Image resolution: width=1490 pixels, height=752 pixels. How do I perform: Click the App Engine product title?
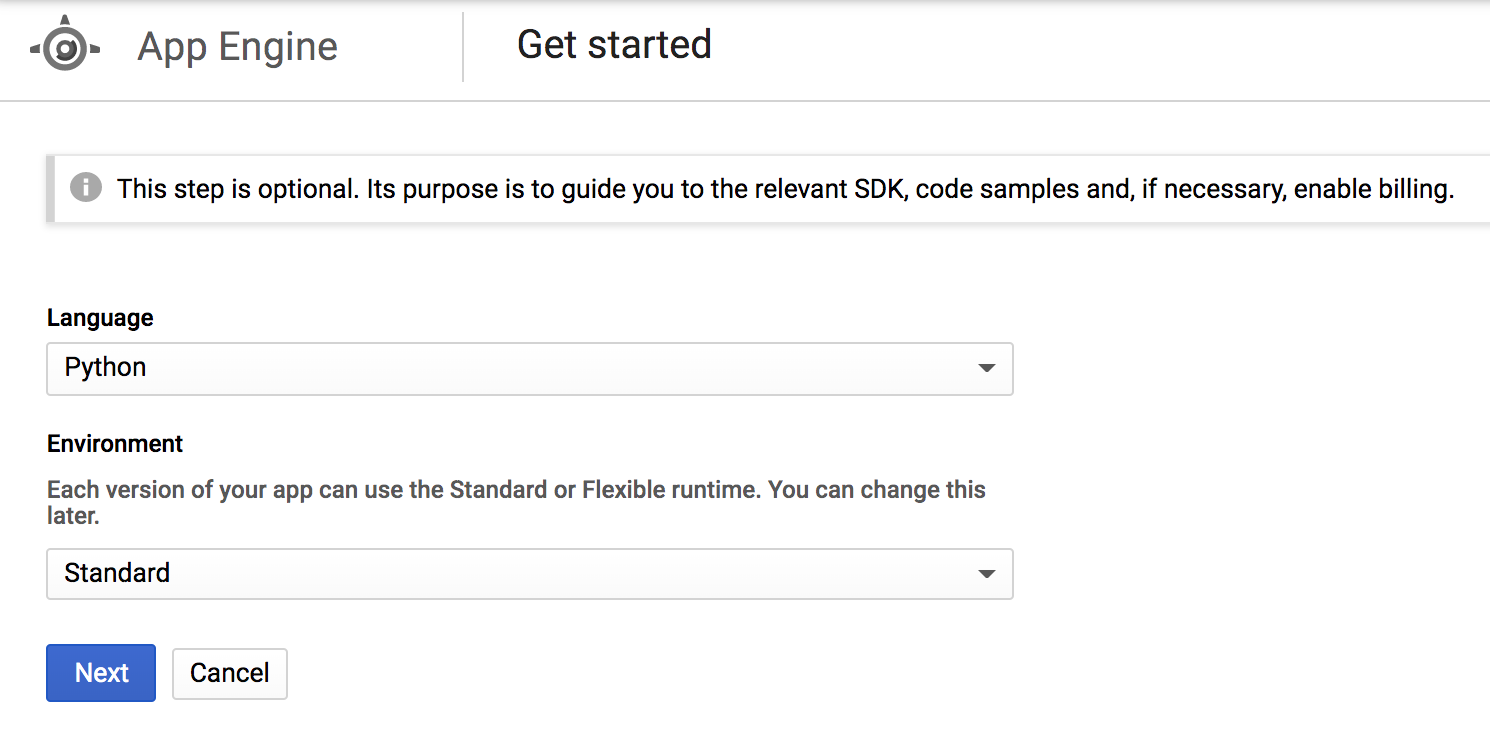pyautogui.click(x=237, y=48)
